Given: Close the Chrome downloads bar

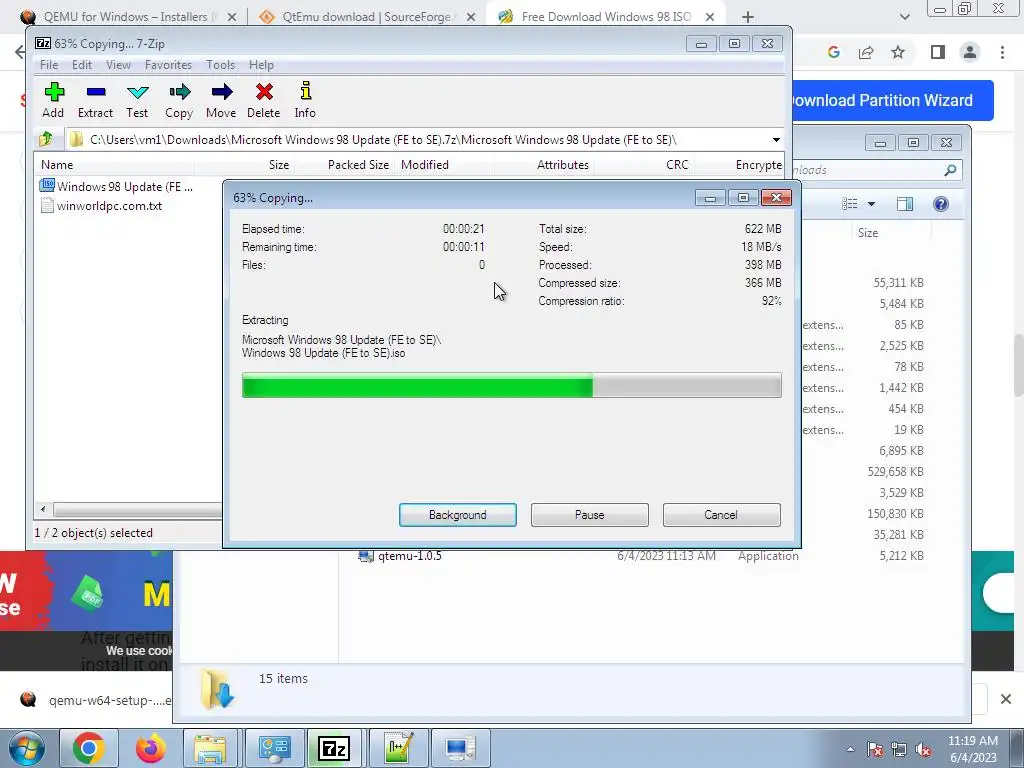Looking at the screenshot, I should 1006,699.
